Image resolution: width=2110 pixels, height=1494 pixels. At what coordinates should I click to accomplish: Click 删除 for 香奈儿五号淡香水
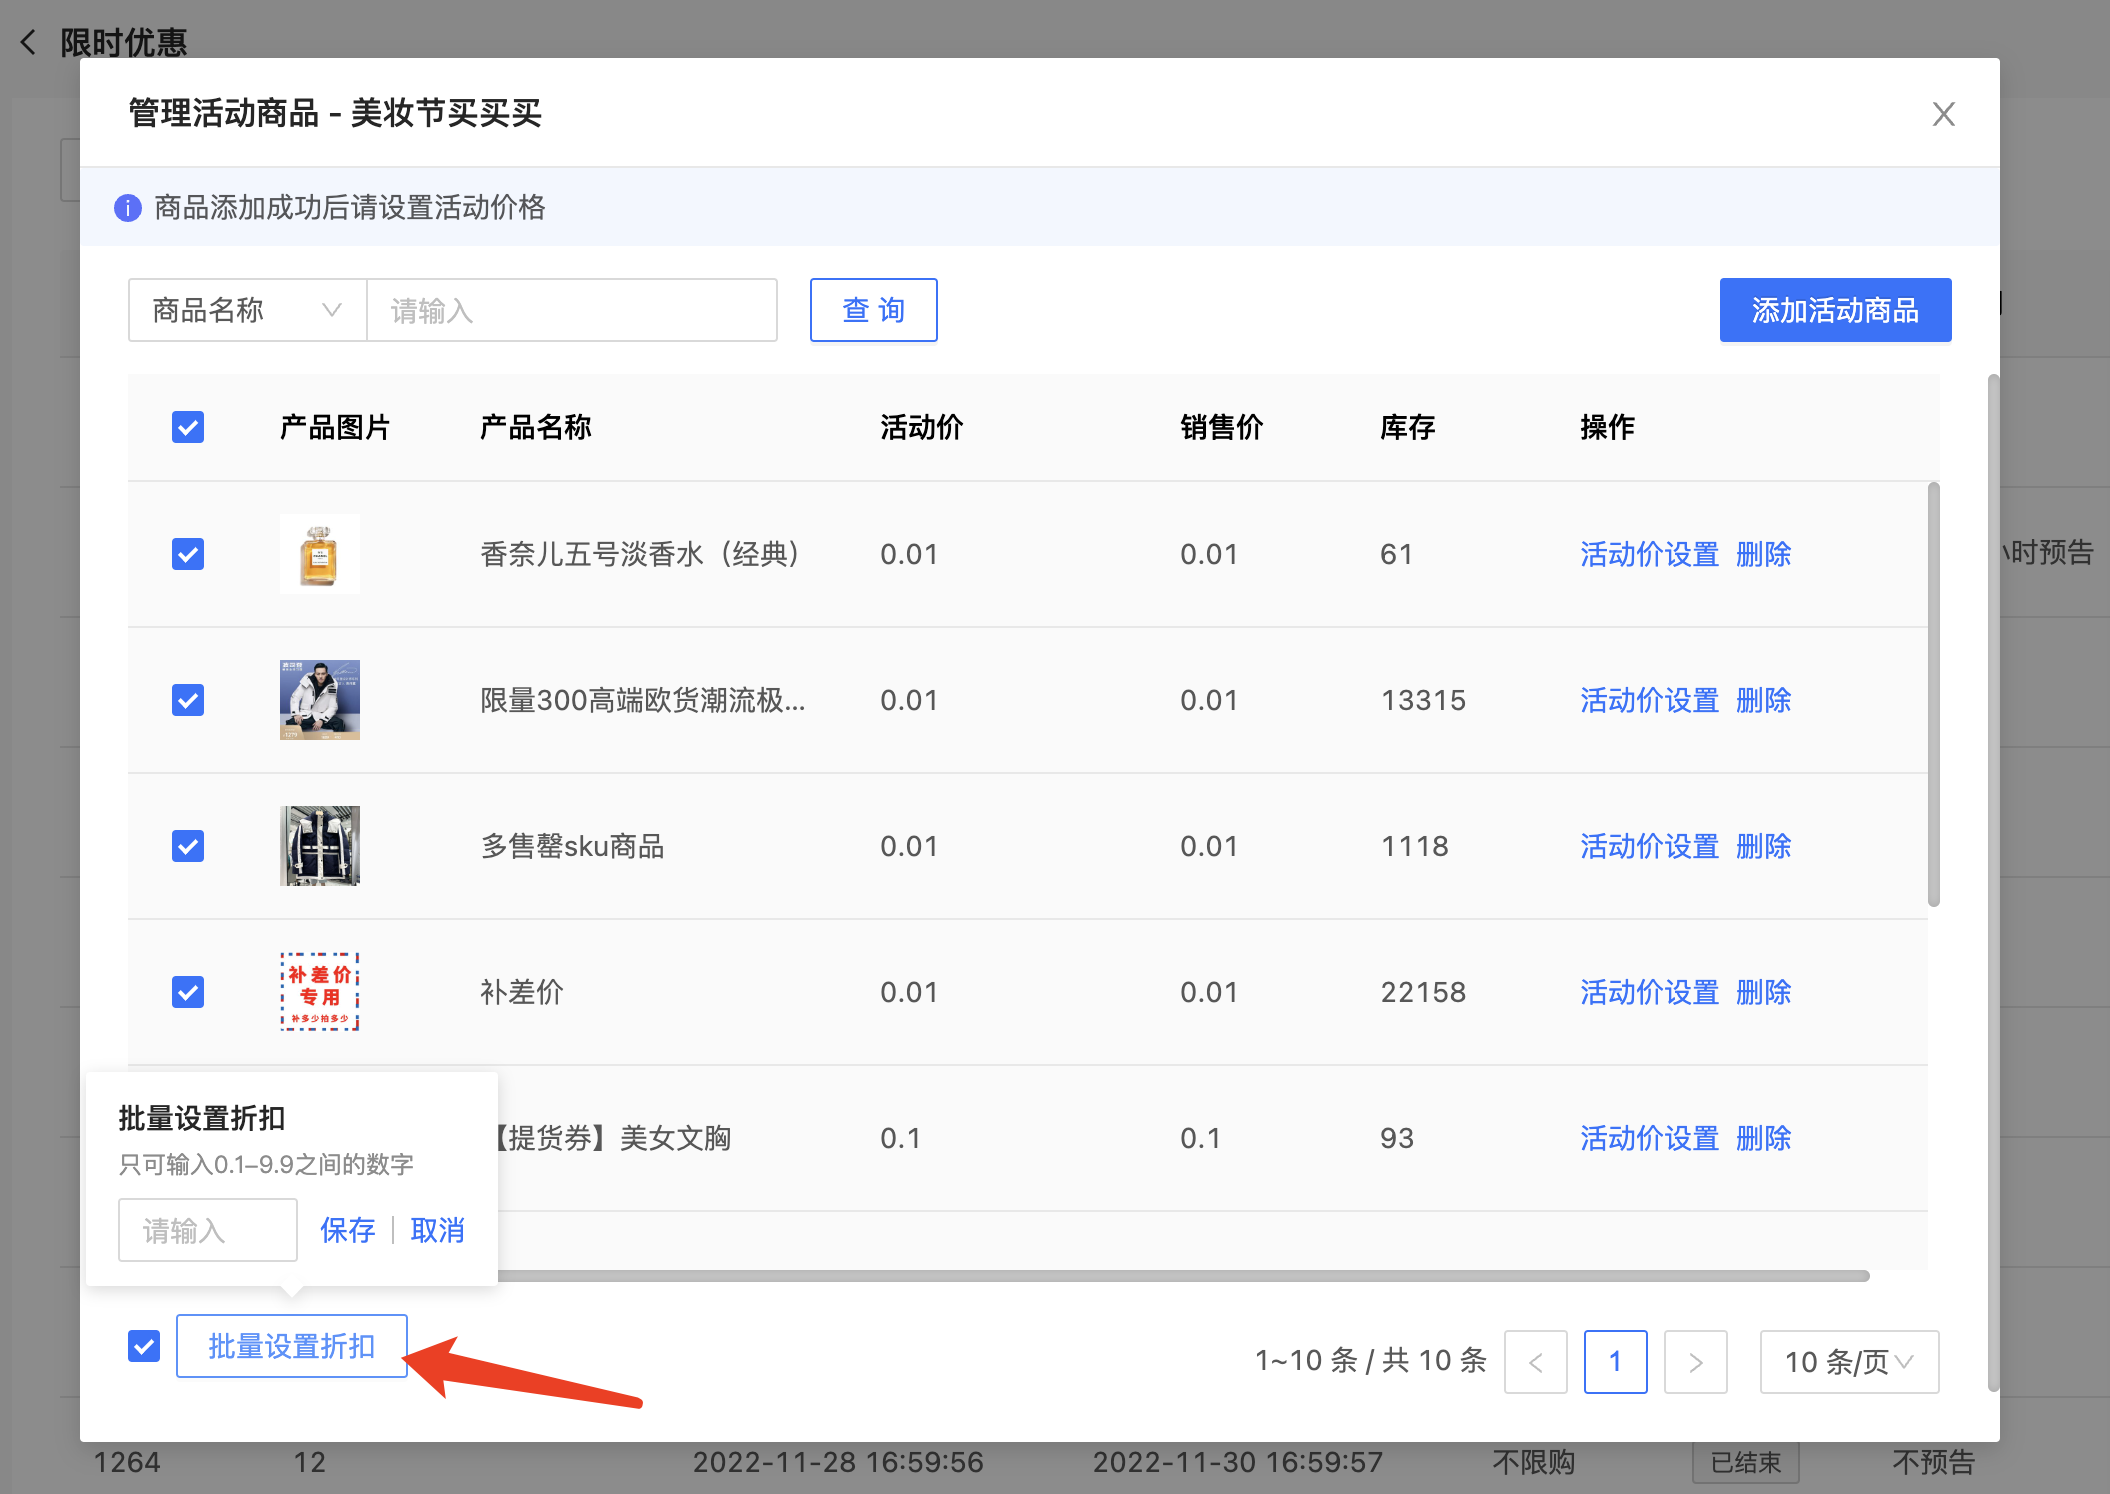(1763, 554)
